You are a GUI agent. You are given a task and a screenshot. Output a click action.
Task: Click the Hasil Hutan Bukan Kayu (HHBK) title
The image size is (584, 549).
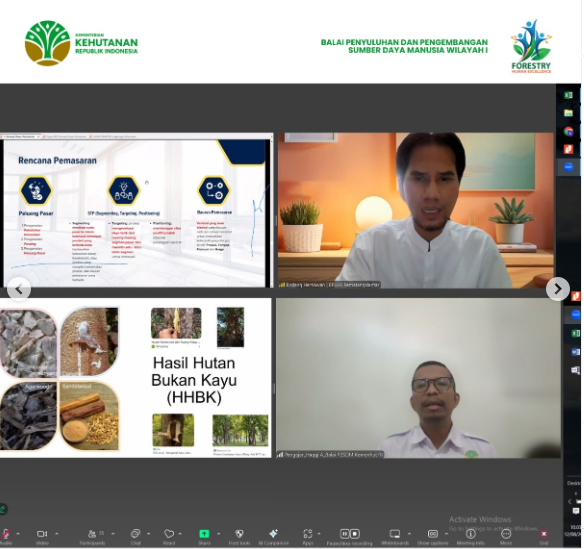click(x=194, y=380)
